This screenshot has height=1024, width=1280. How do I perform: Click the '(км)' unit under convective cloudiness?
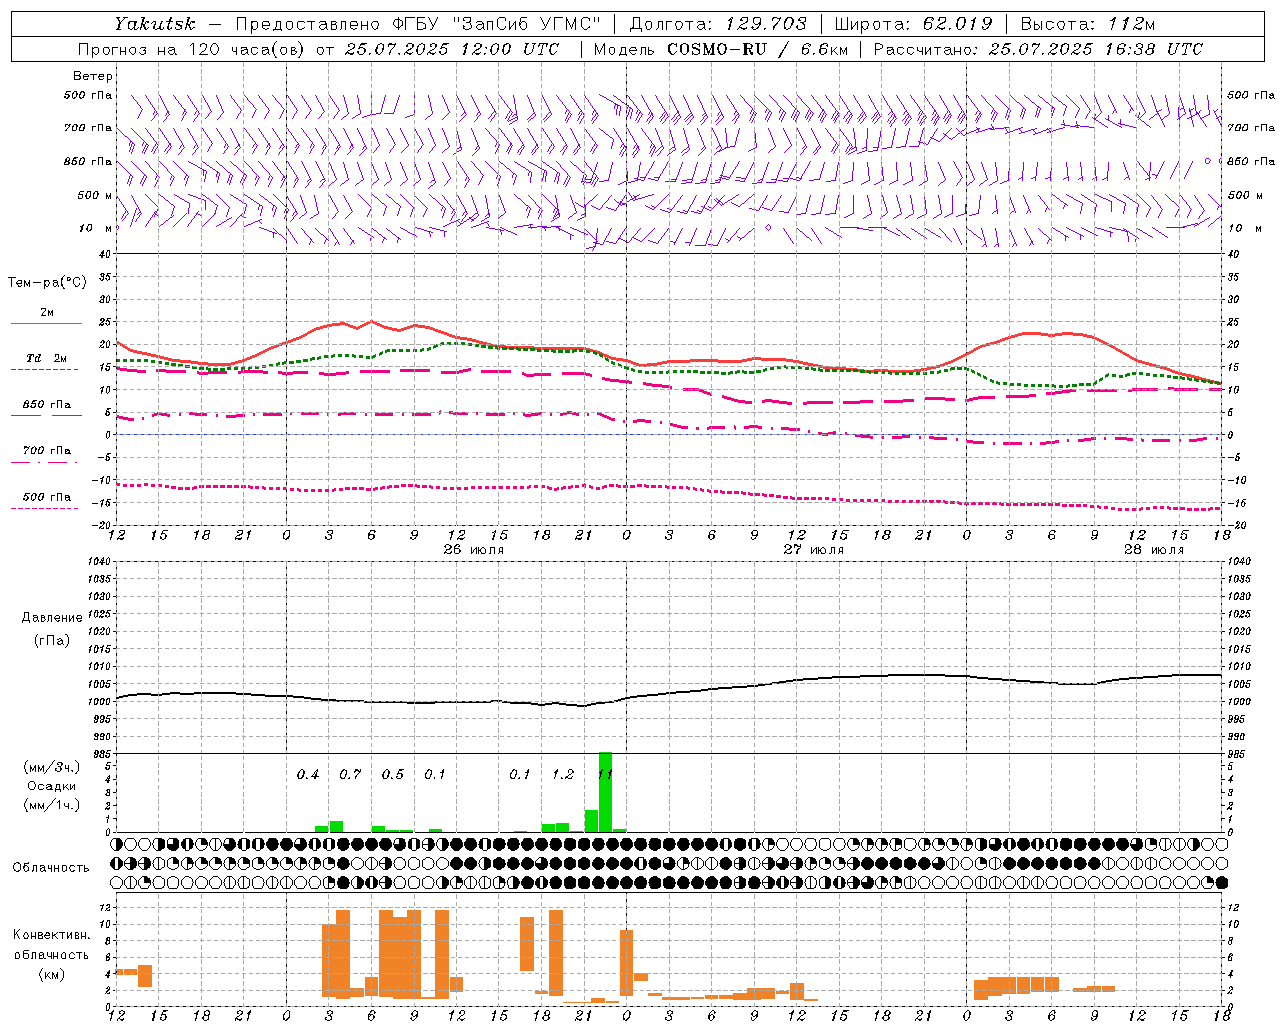pos(51,974)
